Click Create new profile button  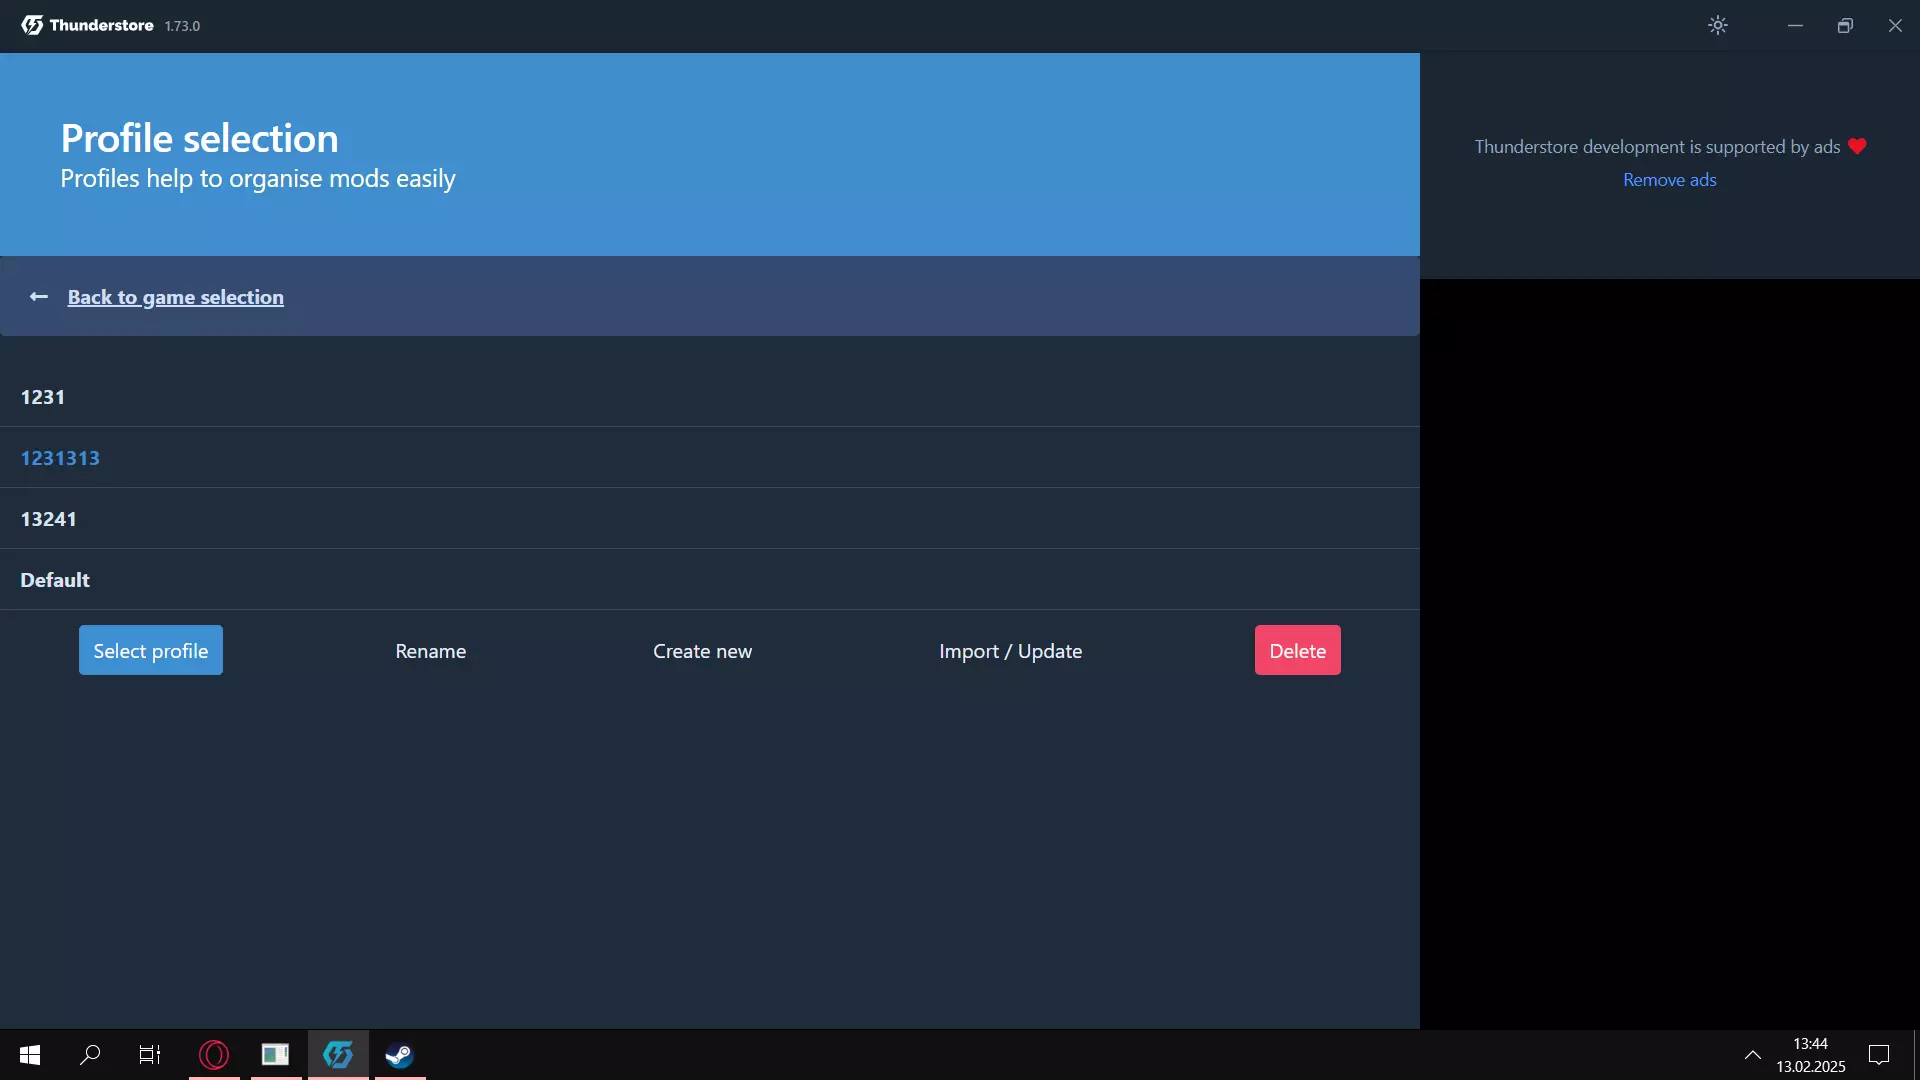[x=702, y=651]
